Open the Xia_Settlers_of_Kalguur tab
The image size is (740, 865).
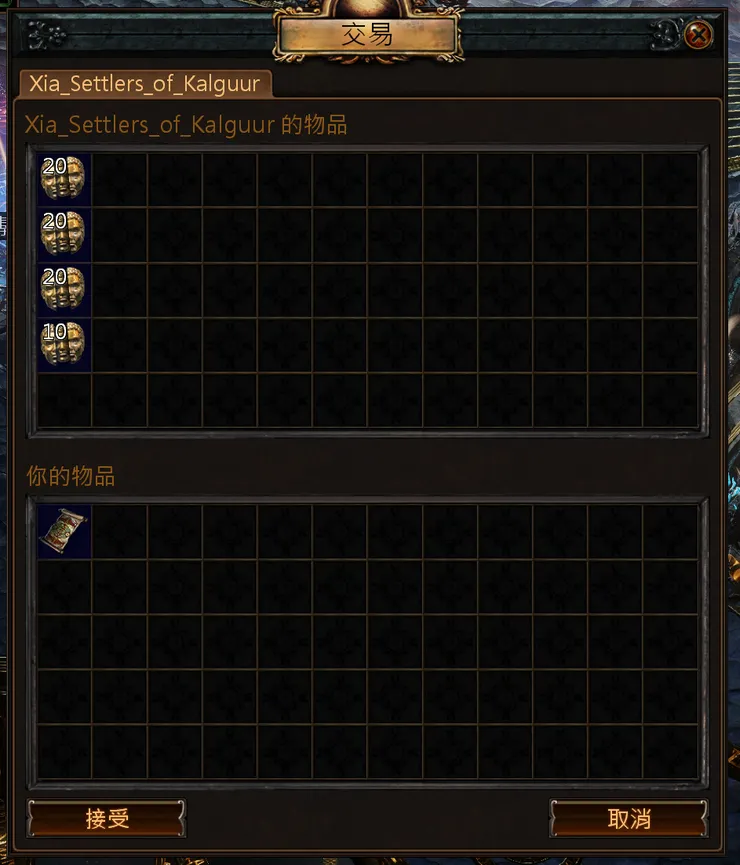pyautogui.click(x=145, y=84)
